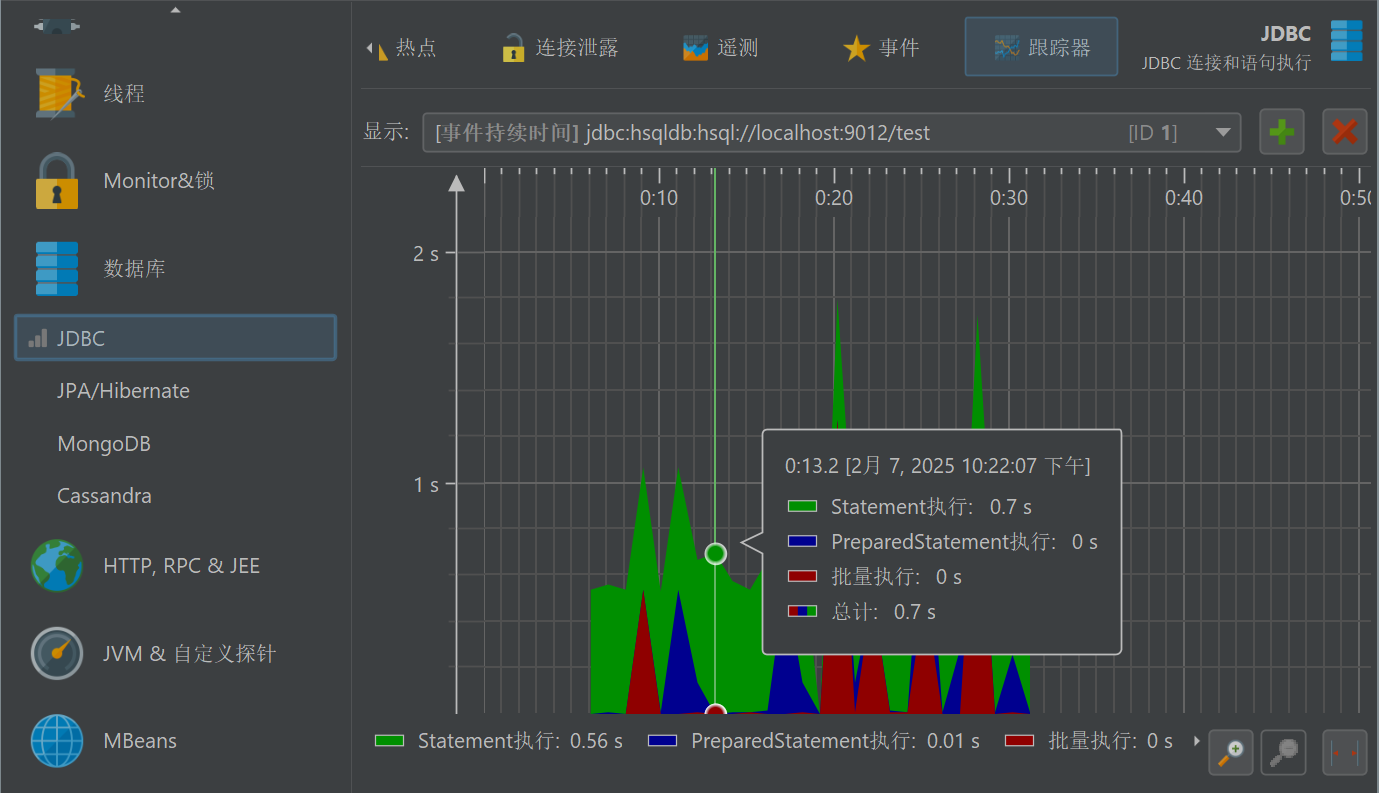
Task: Click the 0:10 label on time axis
Action: [x=659, y=198]
